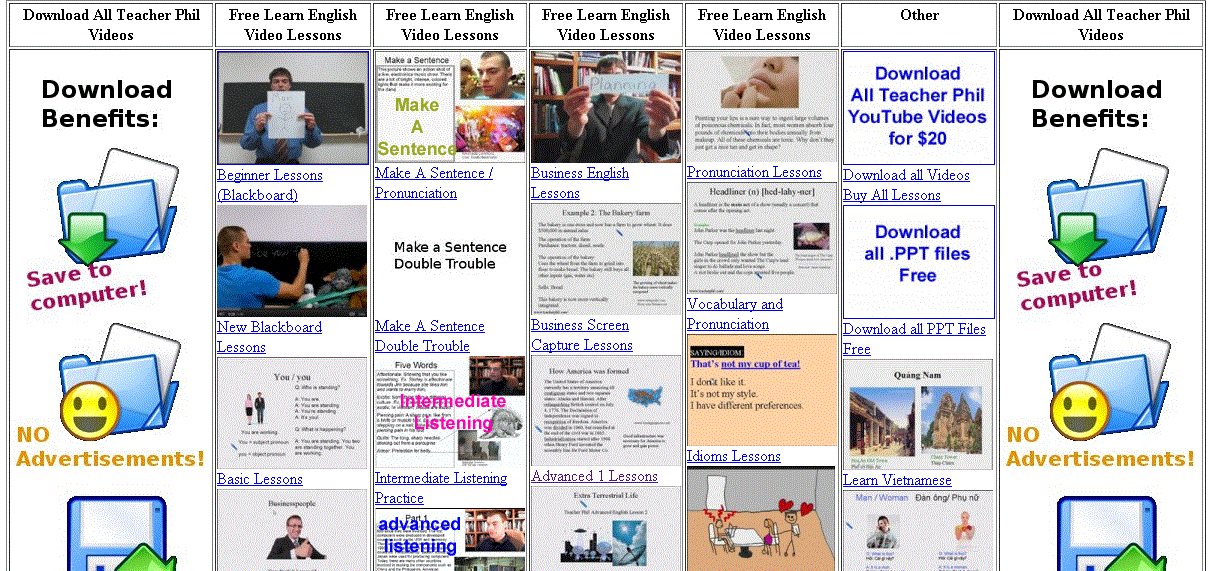
Task: Open Make A Sentence / Pronunciation link
Action: [434, 183]
